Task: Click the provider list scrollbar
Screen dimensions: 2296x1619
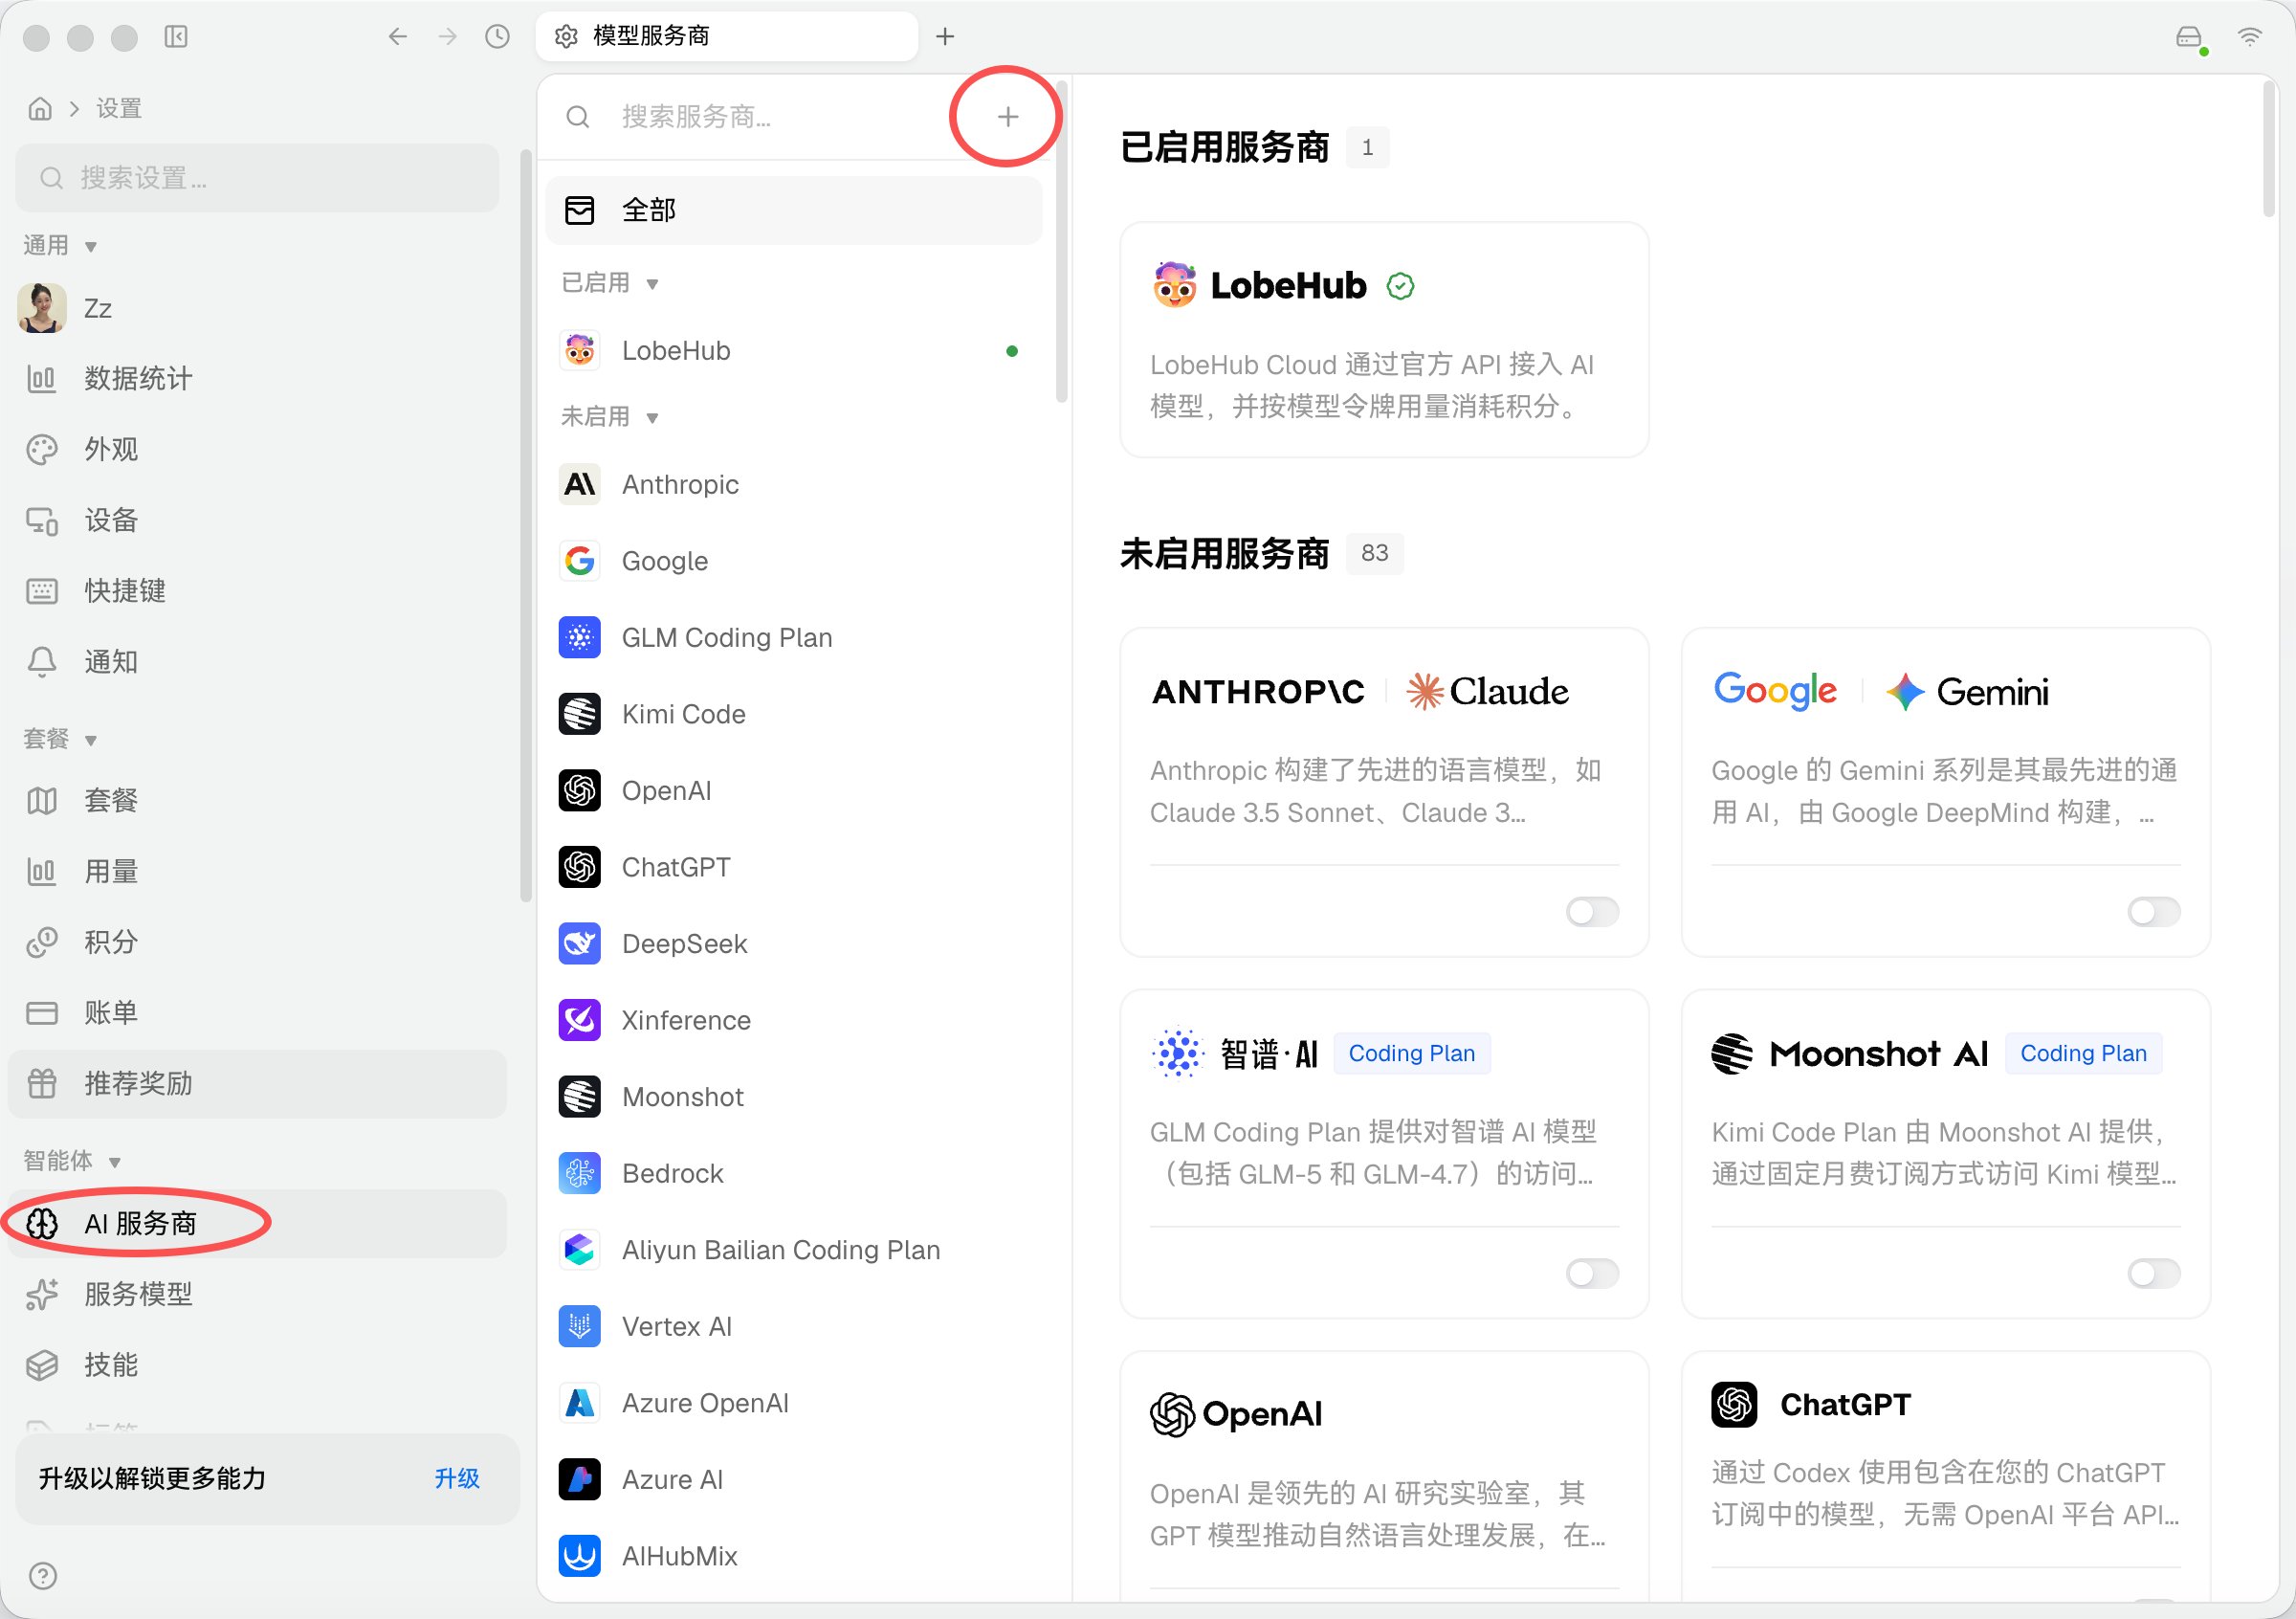Action: coord(1061,240)
